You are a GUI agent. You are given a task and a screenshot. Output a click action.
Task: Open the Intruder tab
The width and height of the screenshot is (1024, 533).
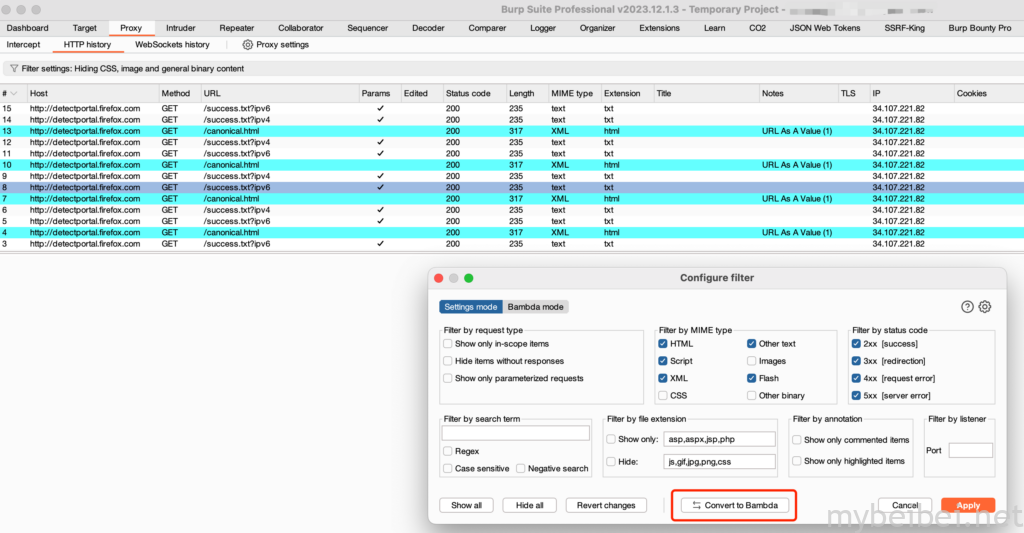(181, 28)
